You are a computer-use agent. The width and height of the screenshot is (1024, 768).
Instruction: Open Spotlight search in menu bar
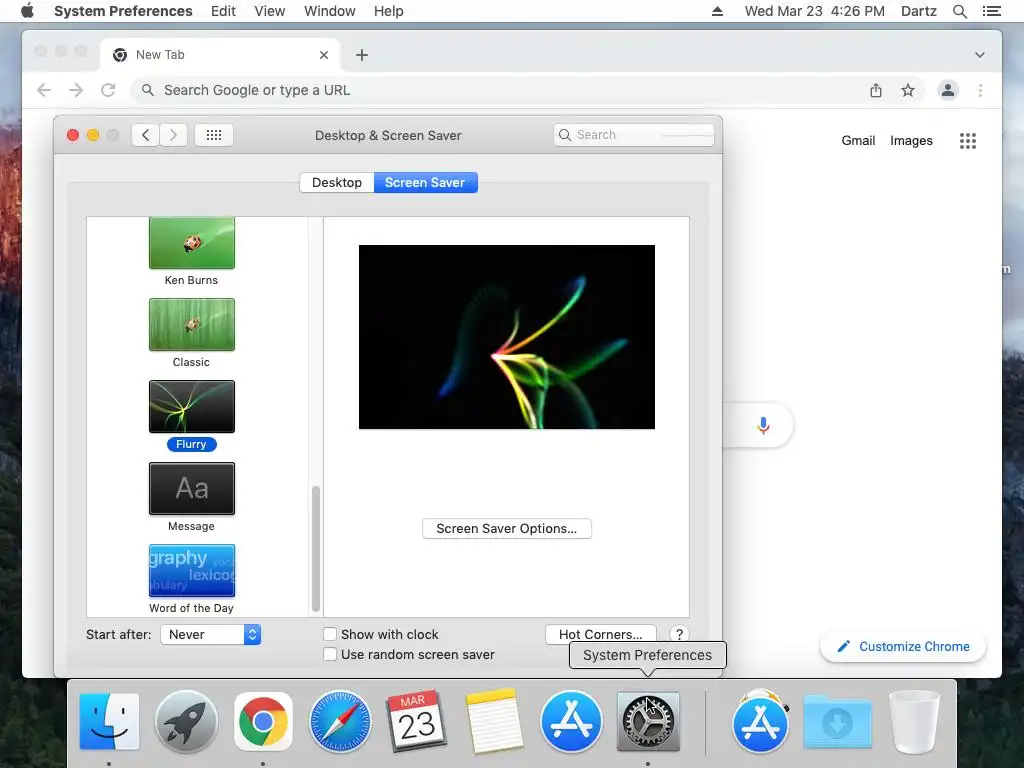[x=959, y=11]
